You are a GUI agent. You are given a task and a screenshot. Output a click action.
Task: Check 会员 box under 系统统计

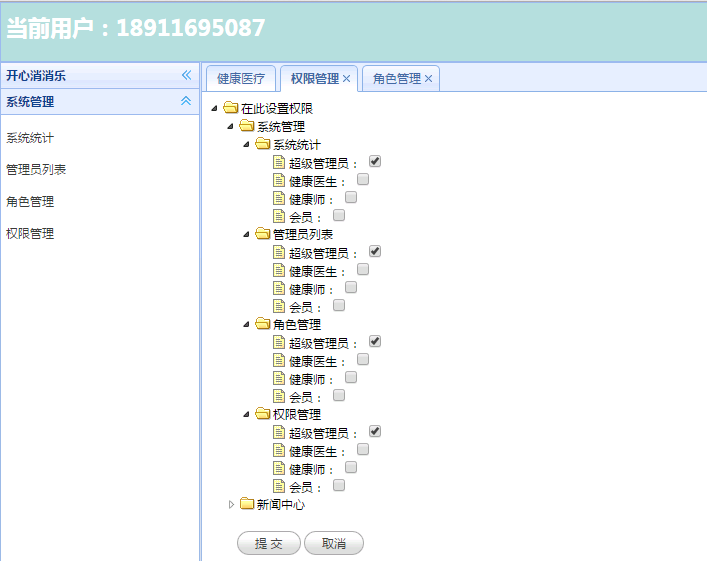339,215
